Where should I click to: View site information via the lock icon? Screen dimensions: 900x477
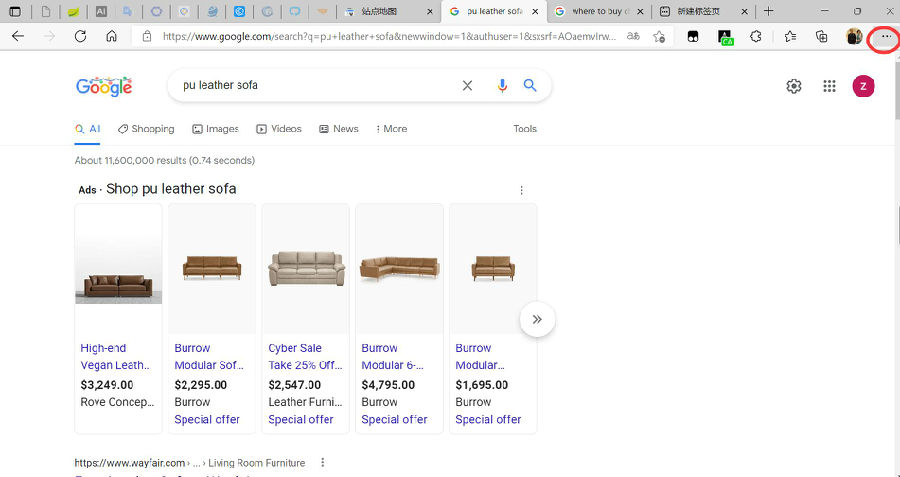(x=147, y=36)
